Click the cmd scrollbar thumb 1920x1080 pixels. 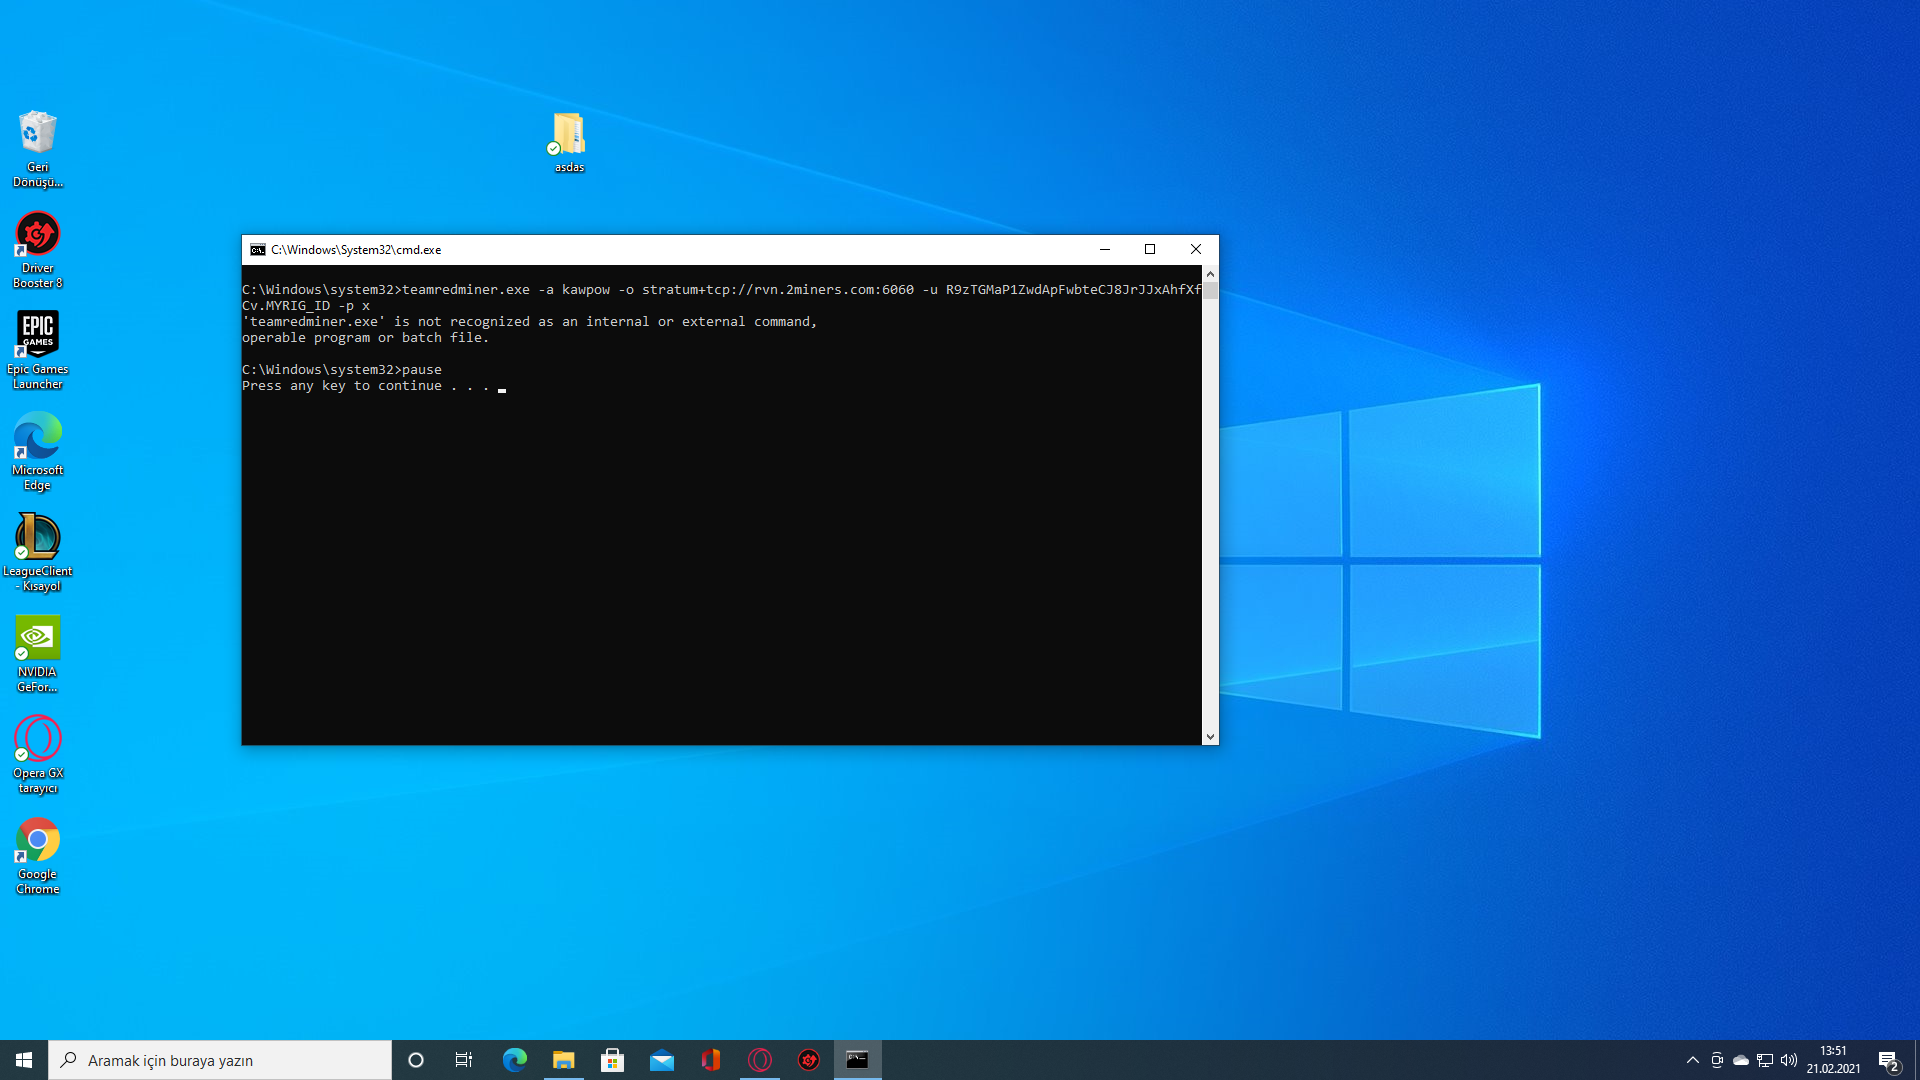point(1210,291)
